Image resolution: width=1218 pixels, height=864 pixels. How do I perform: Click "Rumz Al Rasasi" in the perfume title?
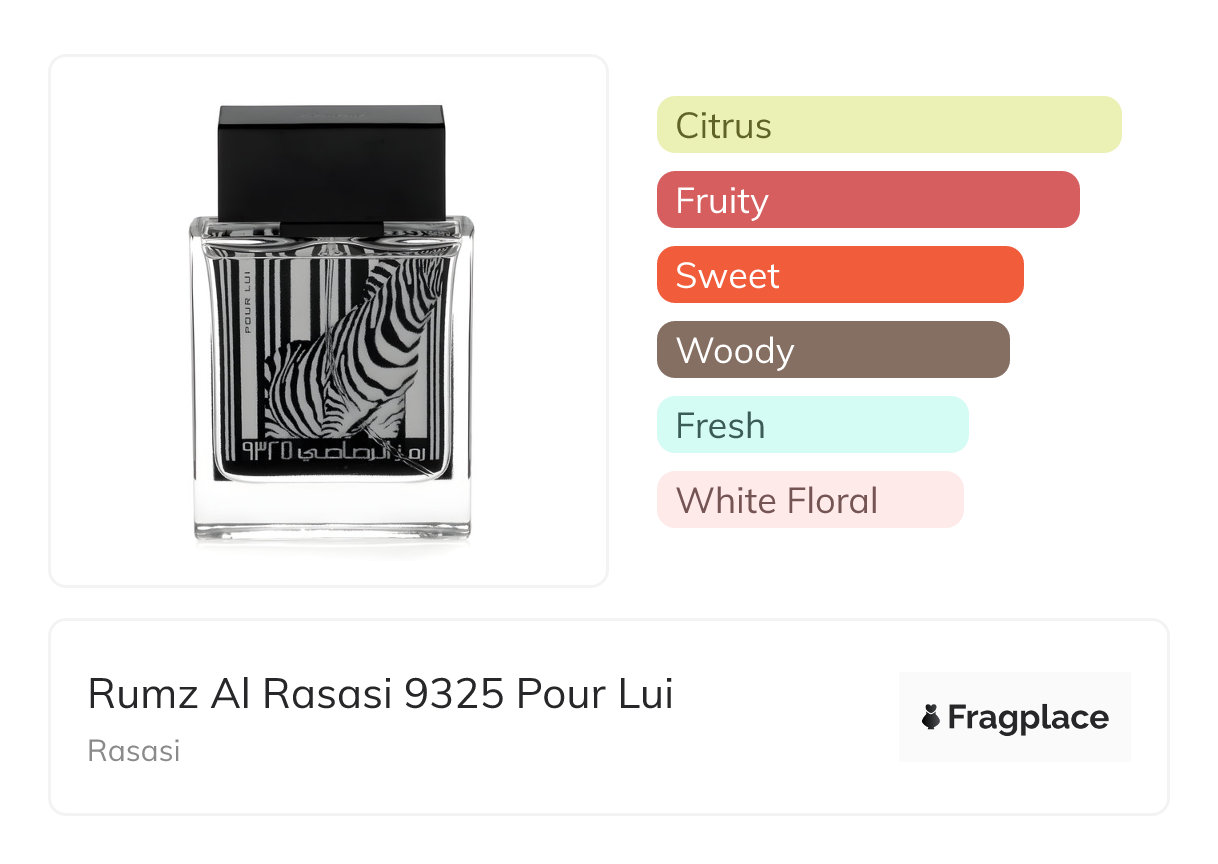240,694
